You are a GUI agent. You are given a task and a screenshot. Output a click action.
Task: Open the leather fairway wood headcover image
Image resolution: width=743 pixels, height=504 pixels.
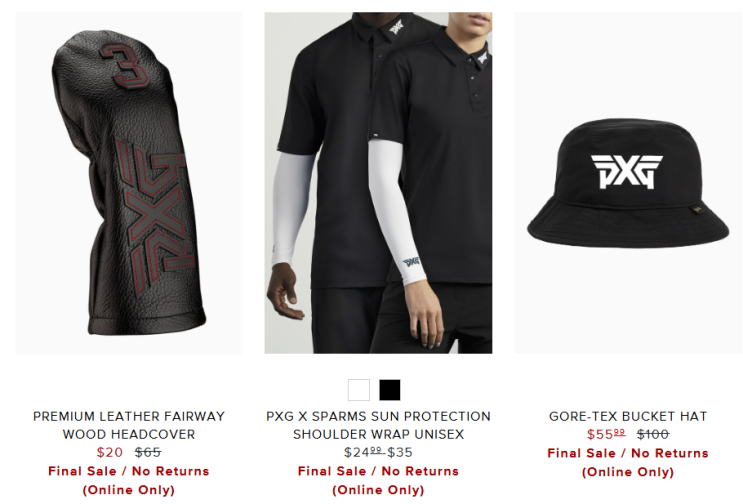[129, 183]
